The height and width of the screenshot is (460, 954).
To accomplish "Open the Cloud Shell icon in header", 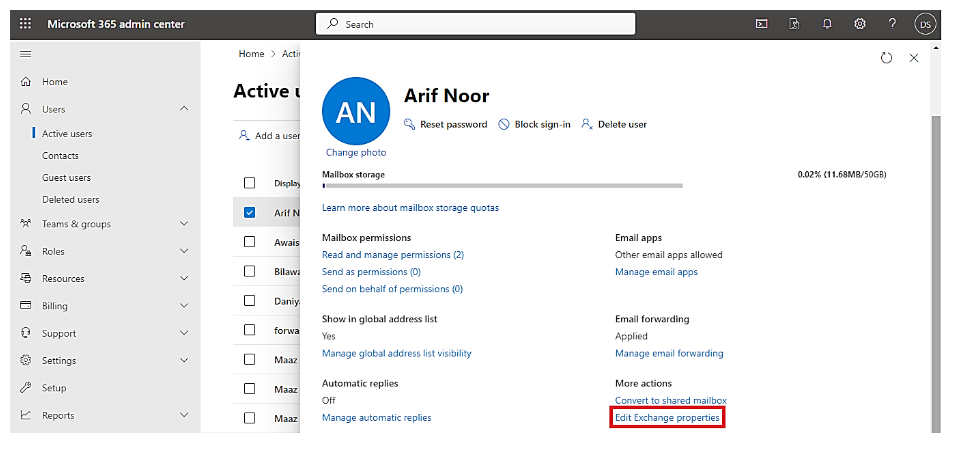I will click(x=761, y=24).
